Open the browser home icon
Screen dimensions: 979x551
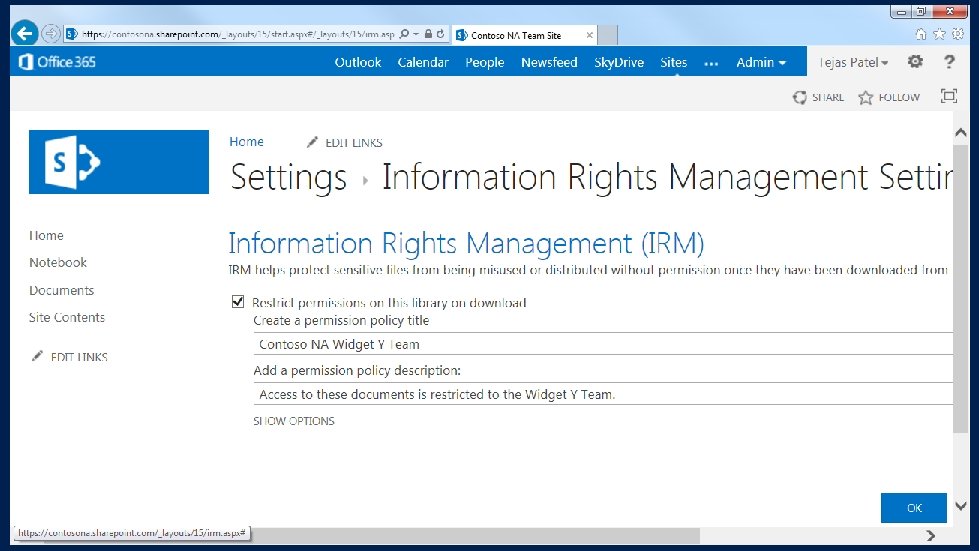(920, 34)
